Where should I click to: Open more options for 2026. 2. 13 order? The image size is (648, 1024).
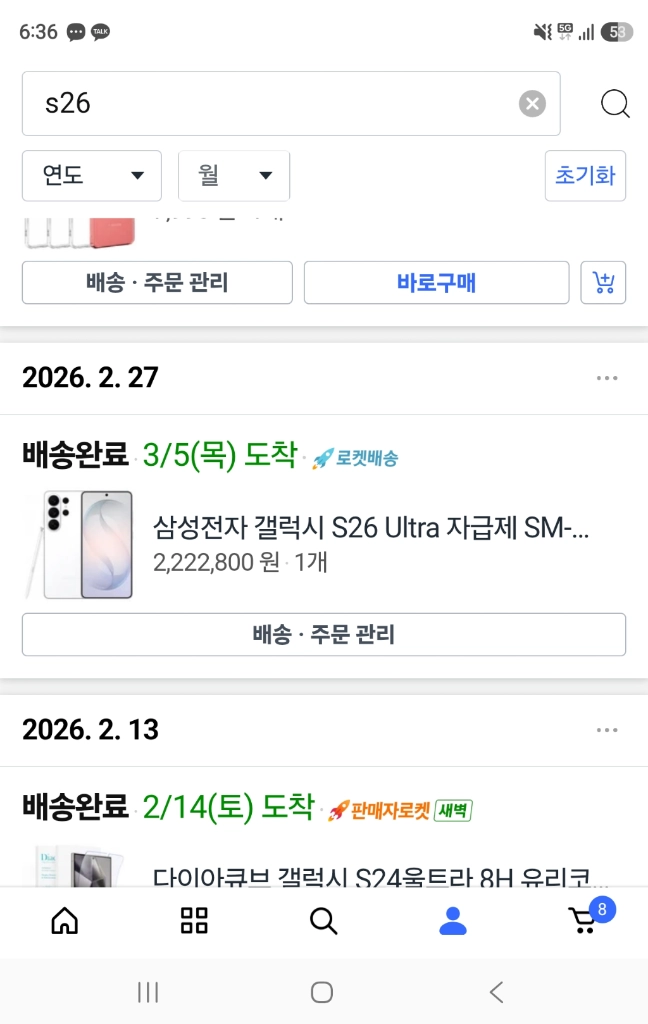coord(607,730)
